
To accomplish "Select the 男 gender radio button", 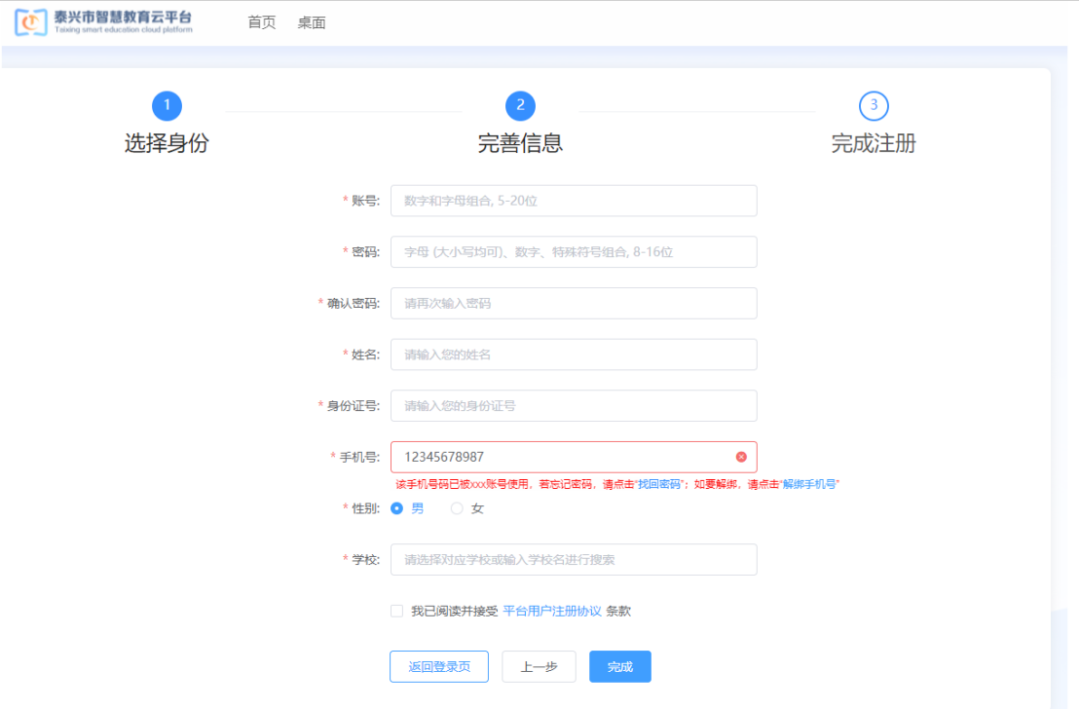I will pyautogui.click(x=397, y=508).
